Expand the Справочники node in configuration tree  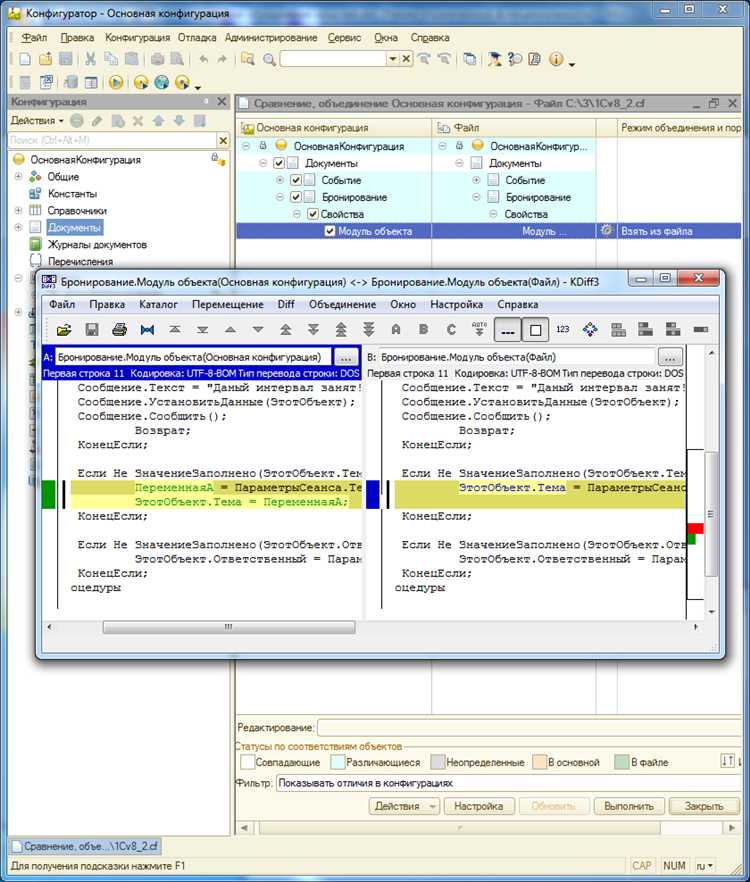(x=18, y=211)
